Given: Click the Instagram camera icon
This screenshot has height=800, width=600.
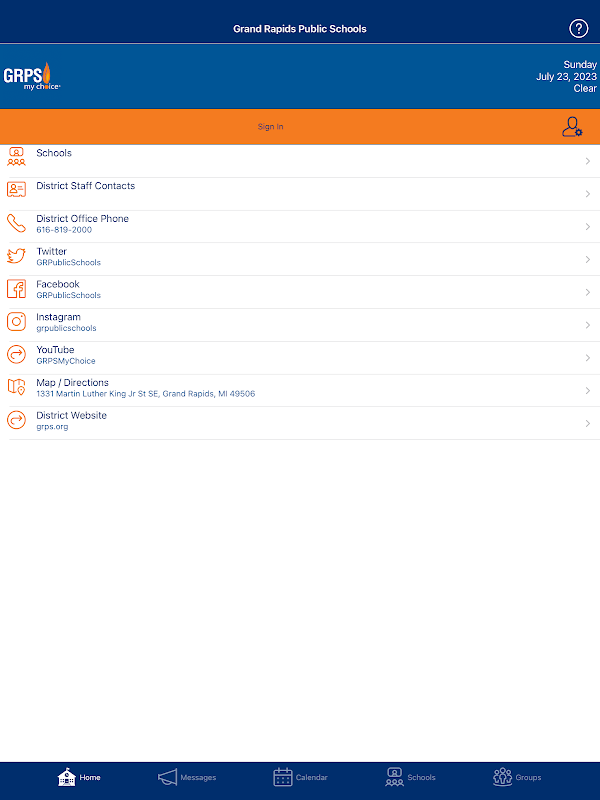Looking at the screenshot, I should coord(16,321).
